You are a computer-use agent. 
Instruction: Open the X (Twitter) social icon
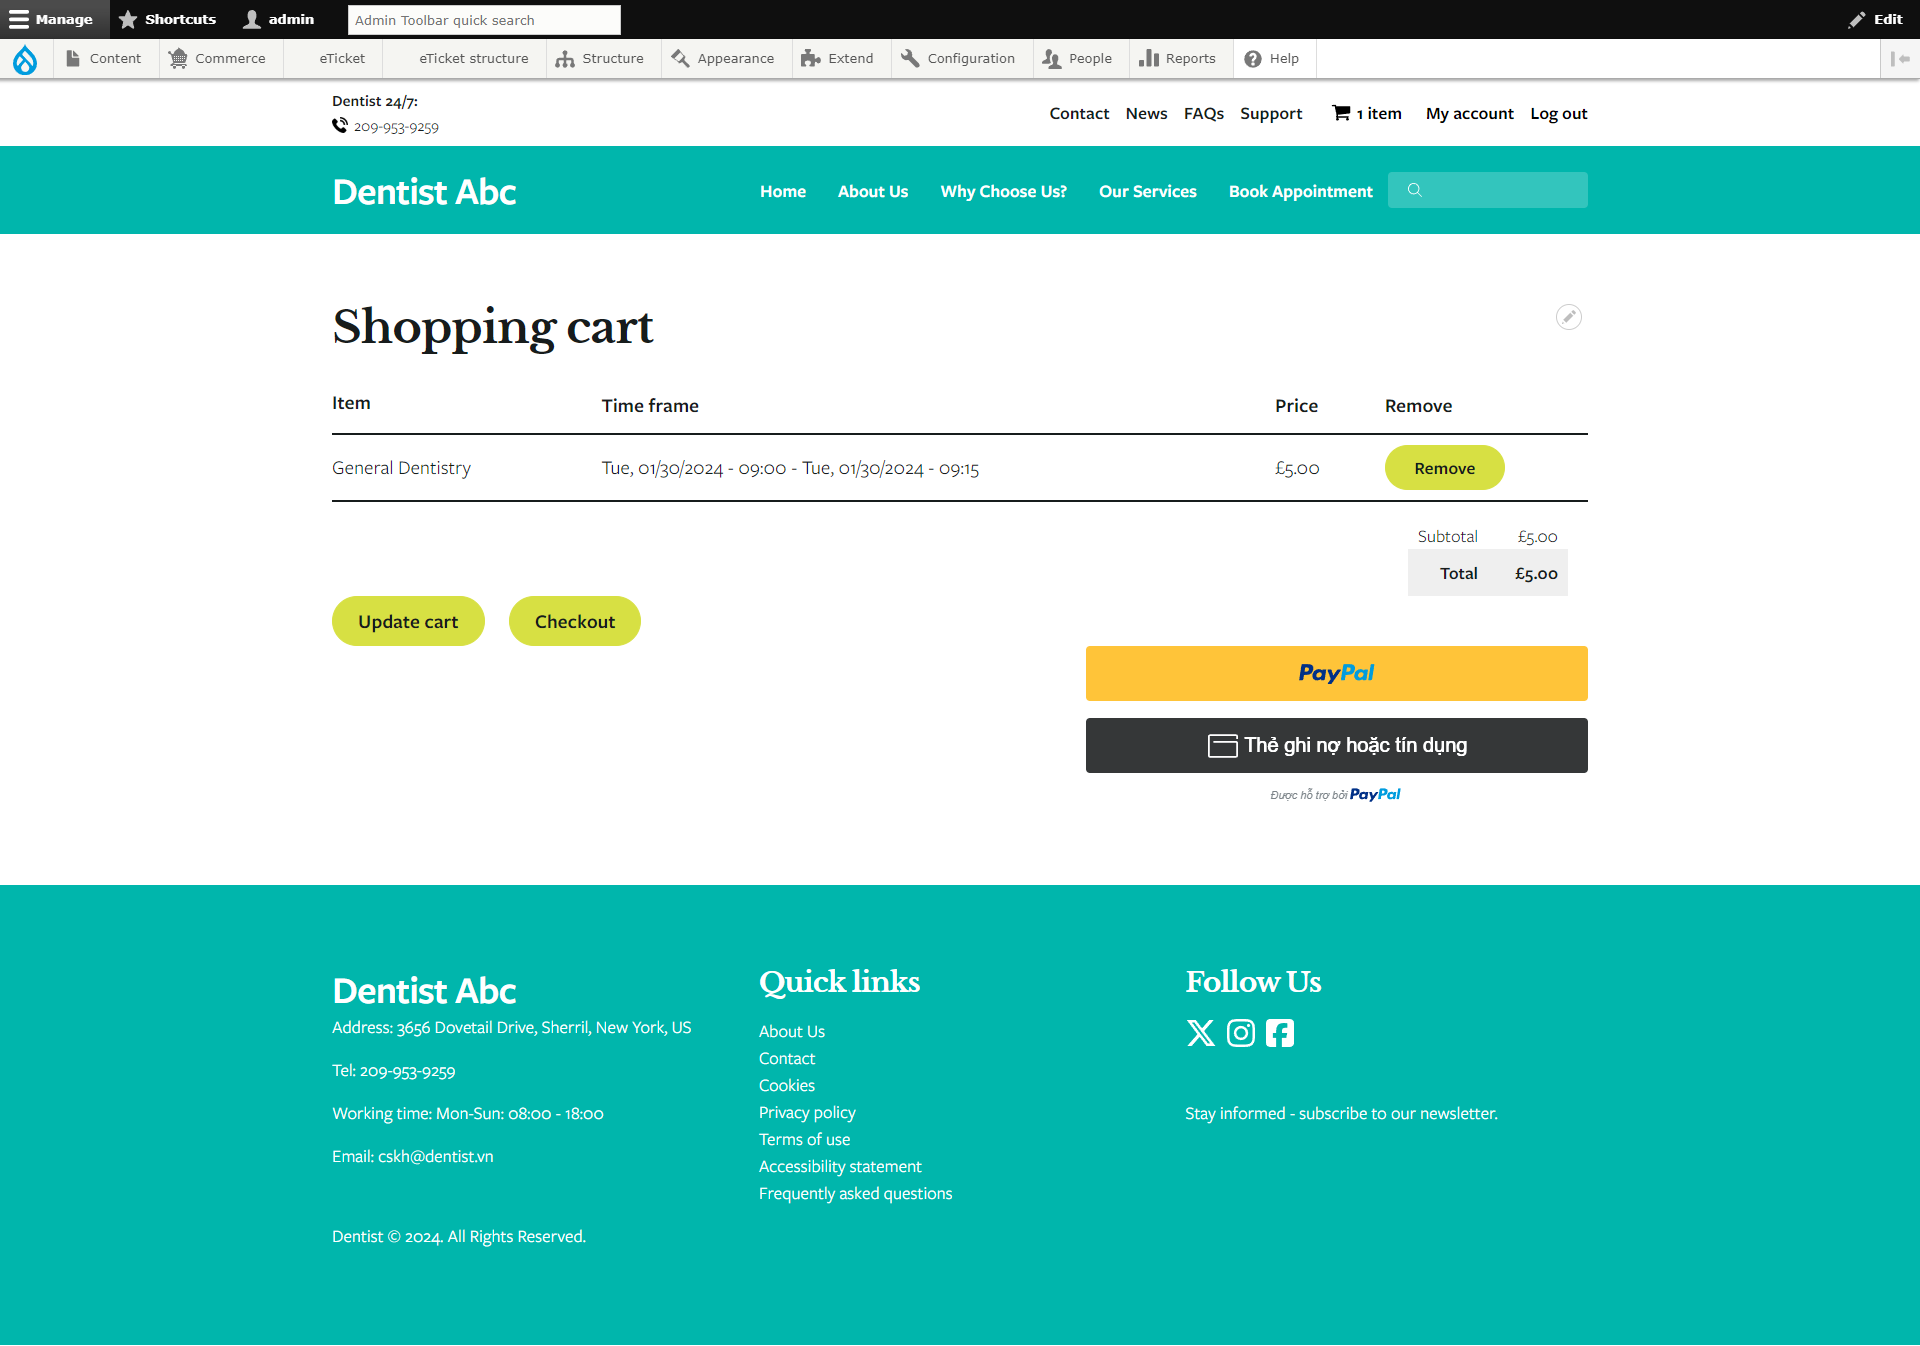coord(1200,1033)
